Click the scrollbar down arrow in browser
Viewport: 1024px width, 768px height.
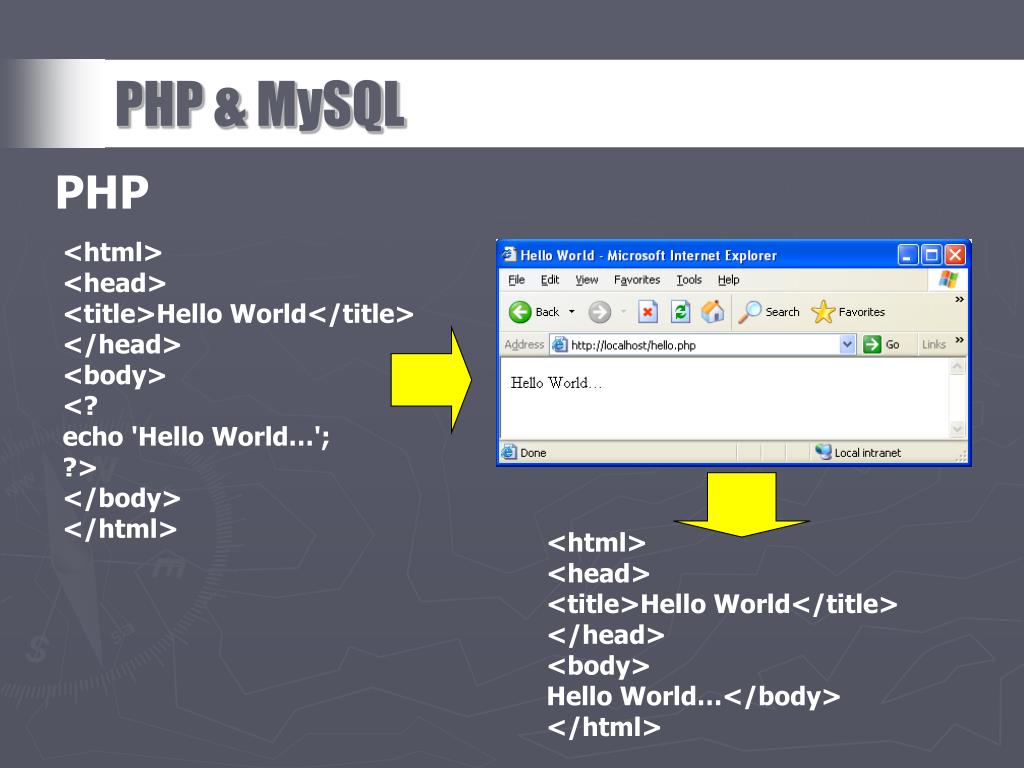[957, 429]
